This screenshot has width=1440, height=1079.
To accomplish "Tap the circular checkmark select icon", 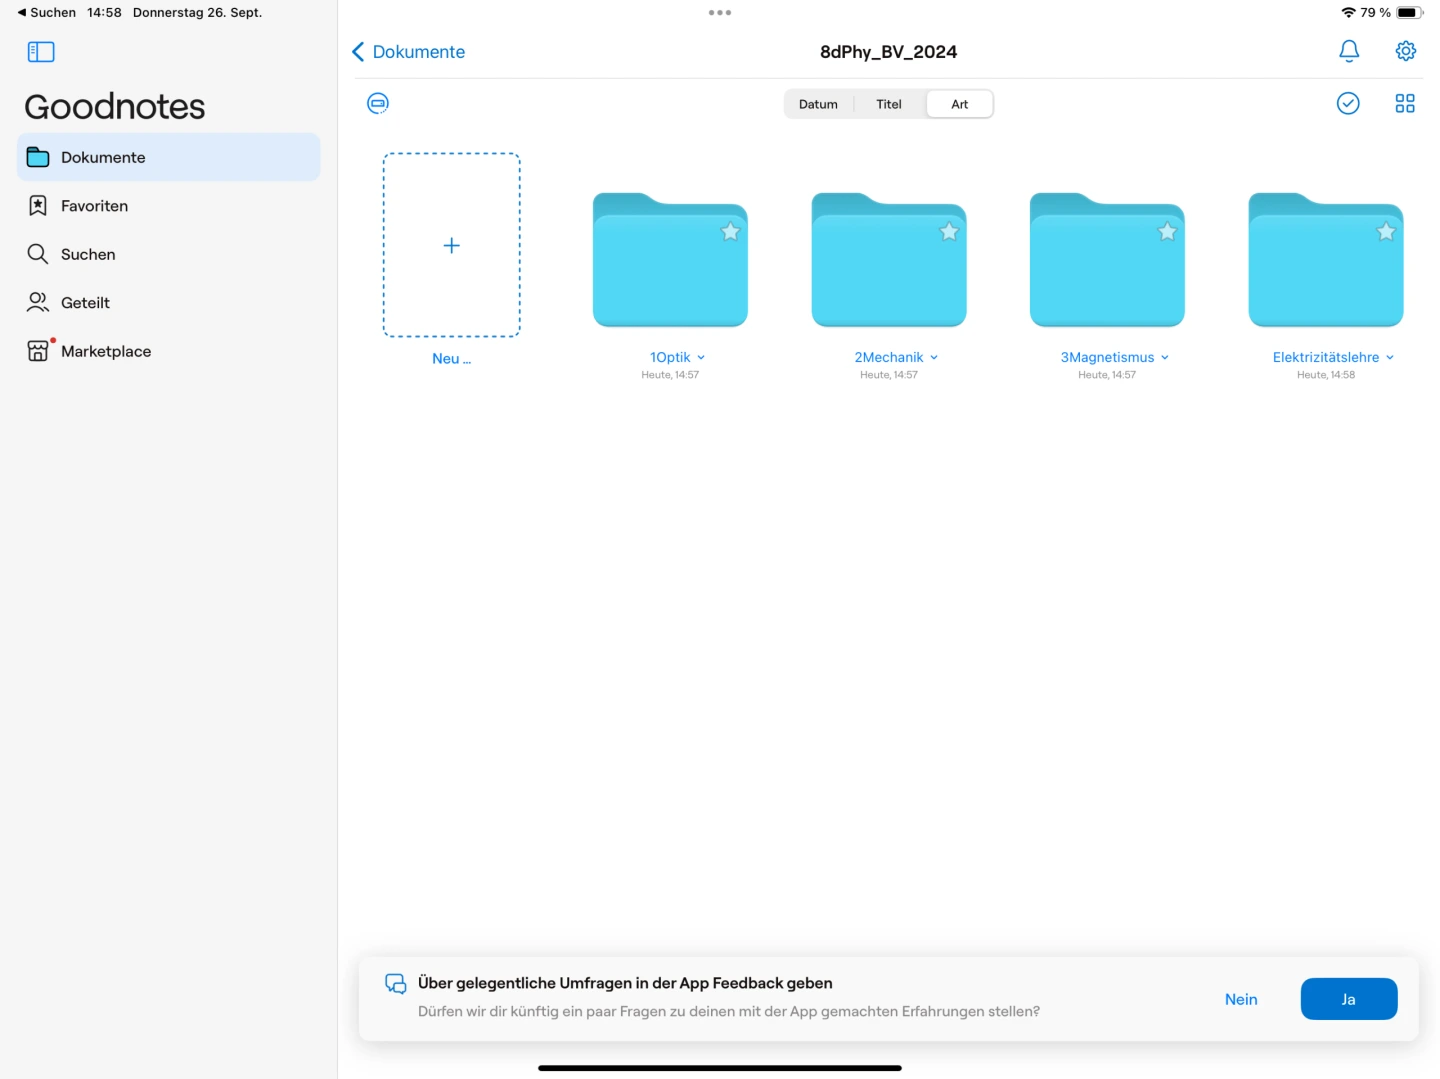I will [x=1347, y=103].
